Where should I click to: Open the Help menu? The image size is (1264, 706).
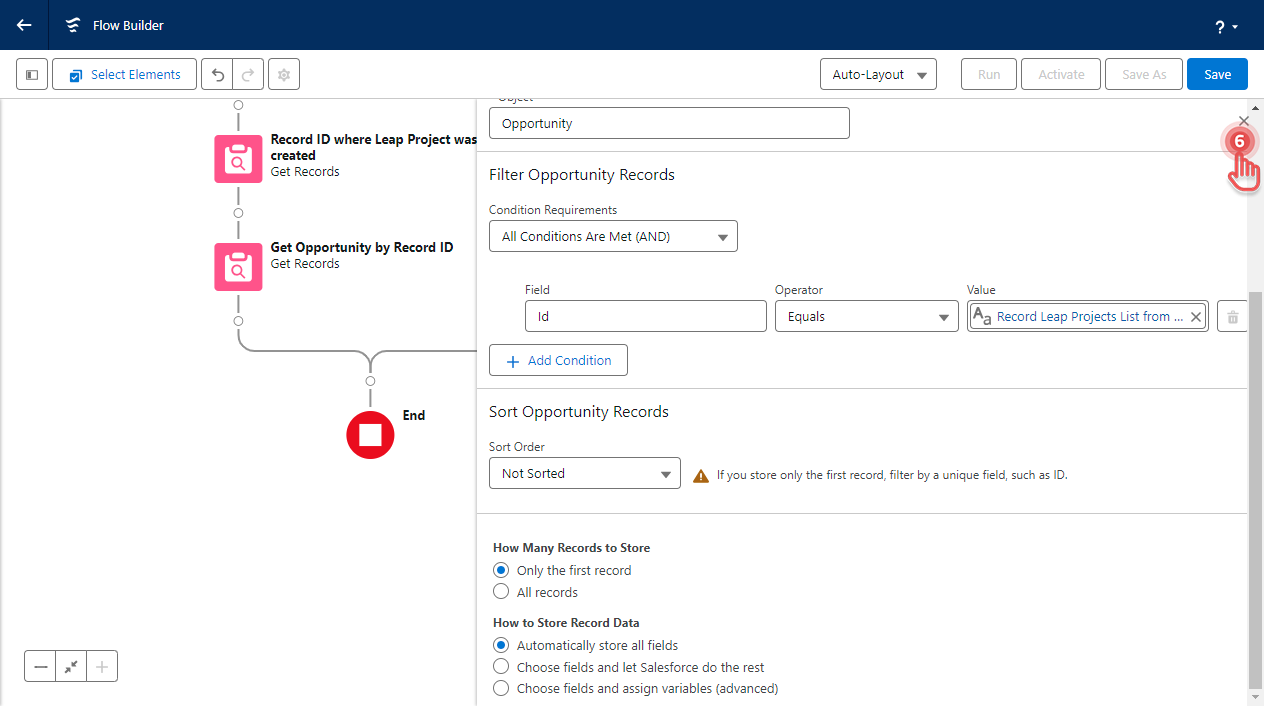pyautogui.click(x=1221, y=25)
